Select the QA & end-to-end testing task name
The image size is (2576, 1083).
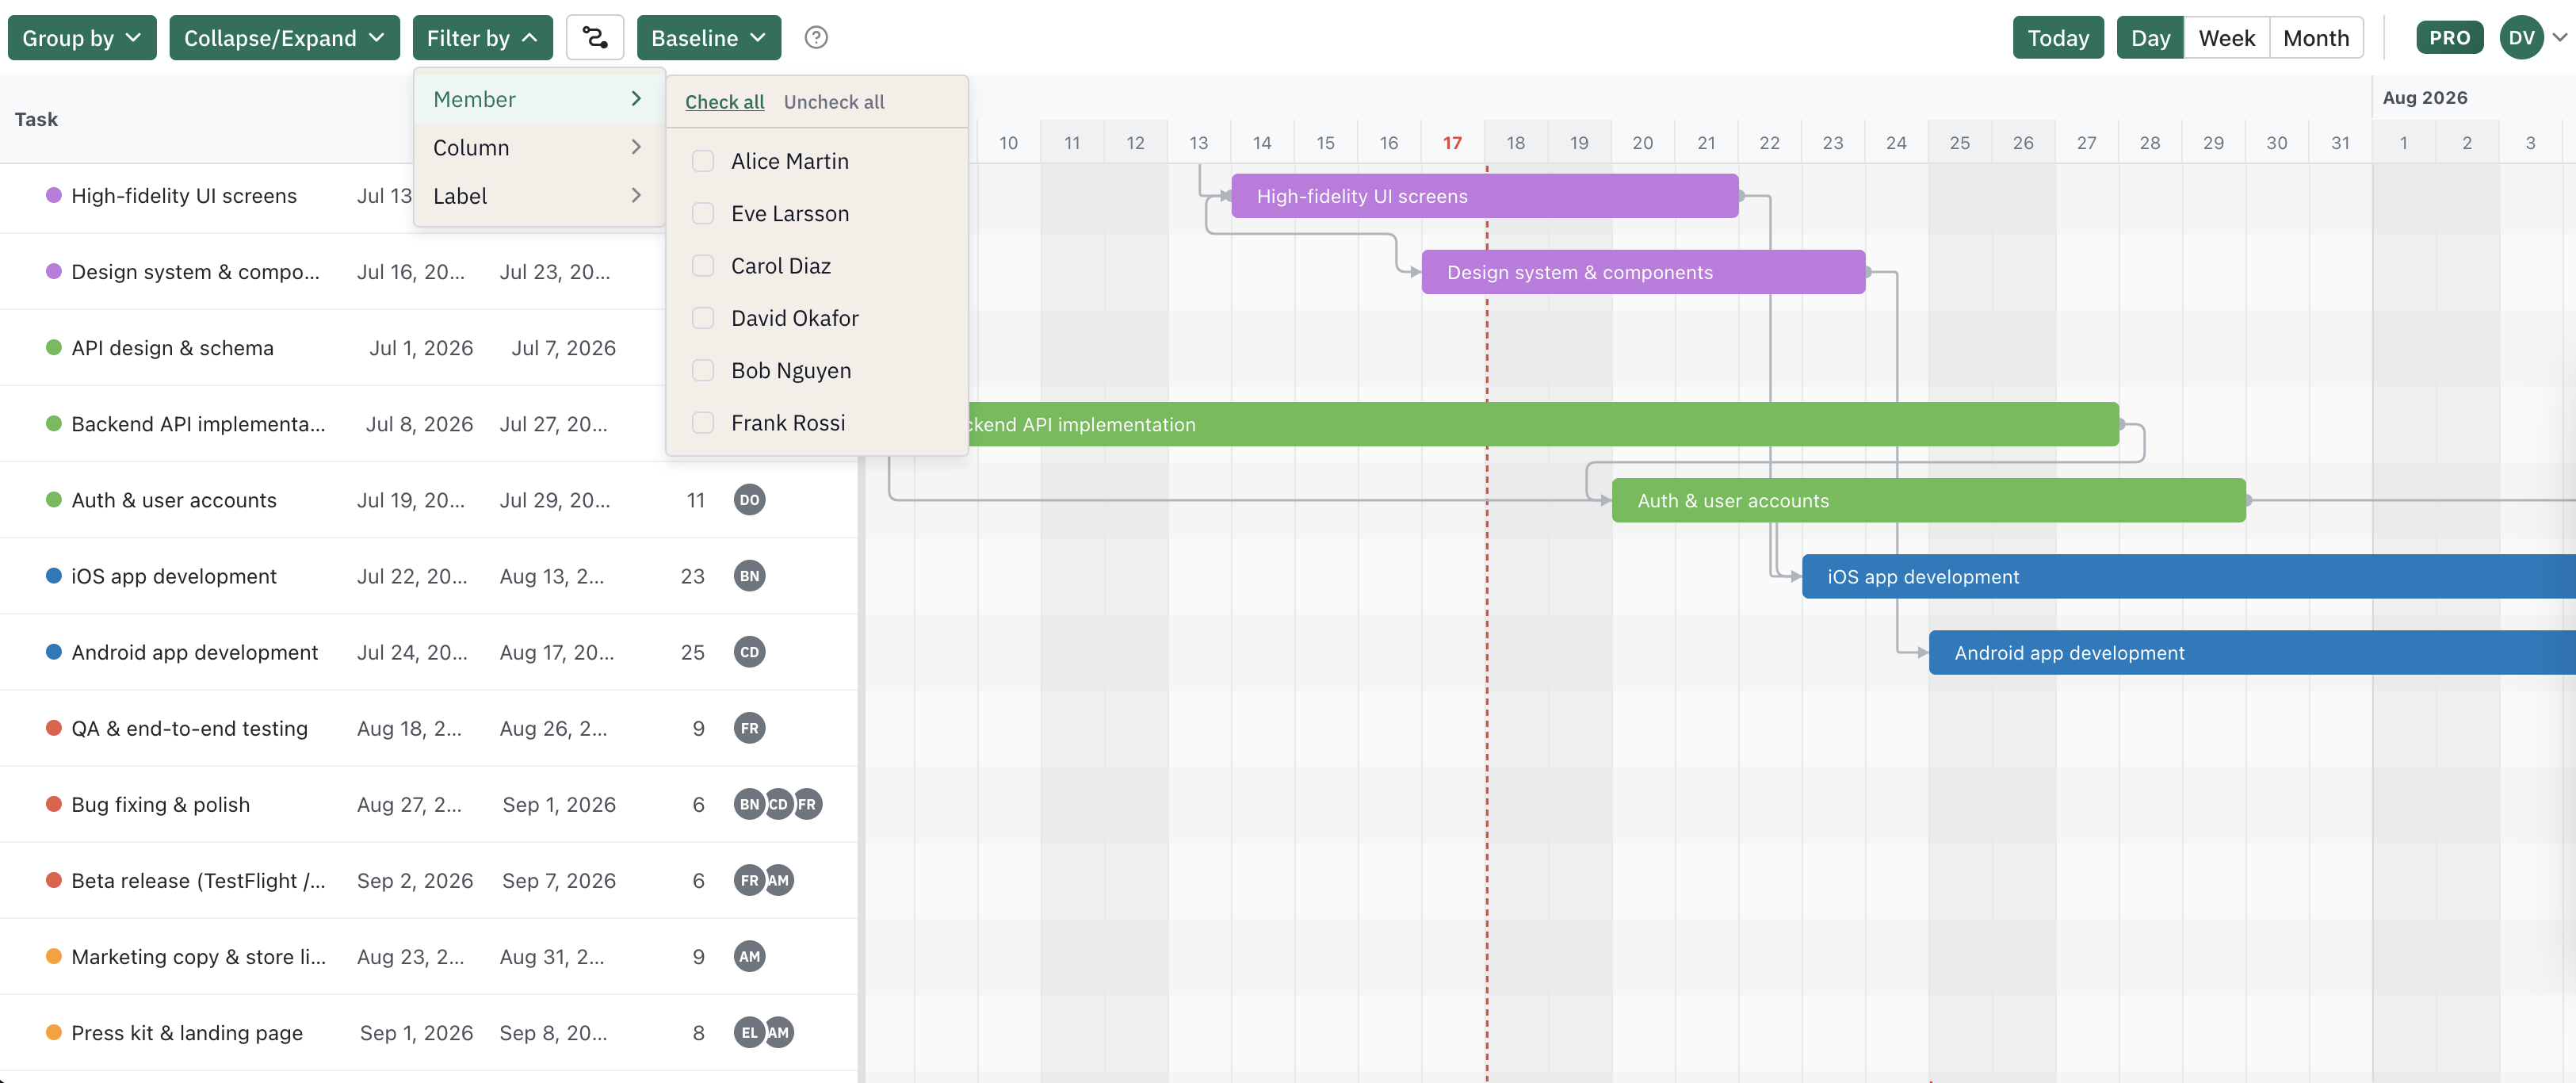point(189,728)
